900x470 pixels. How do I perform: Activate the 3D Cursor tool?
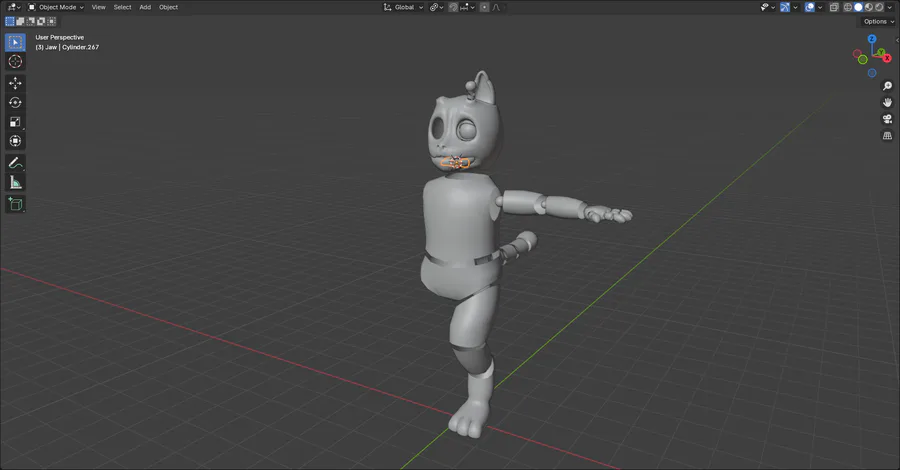click(x=15, y=61)
